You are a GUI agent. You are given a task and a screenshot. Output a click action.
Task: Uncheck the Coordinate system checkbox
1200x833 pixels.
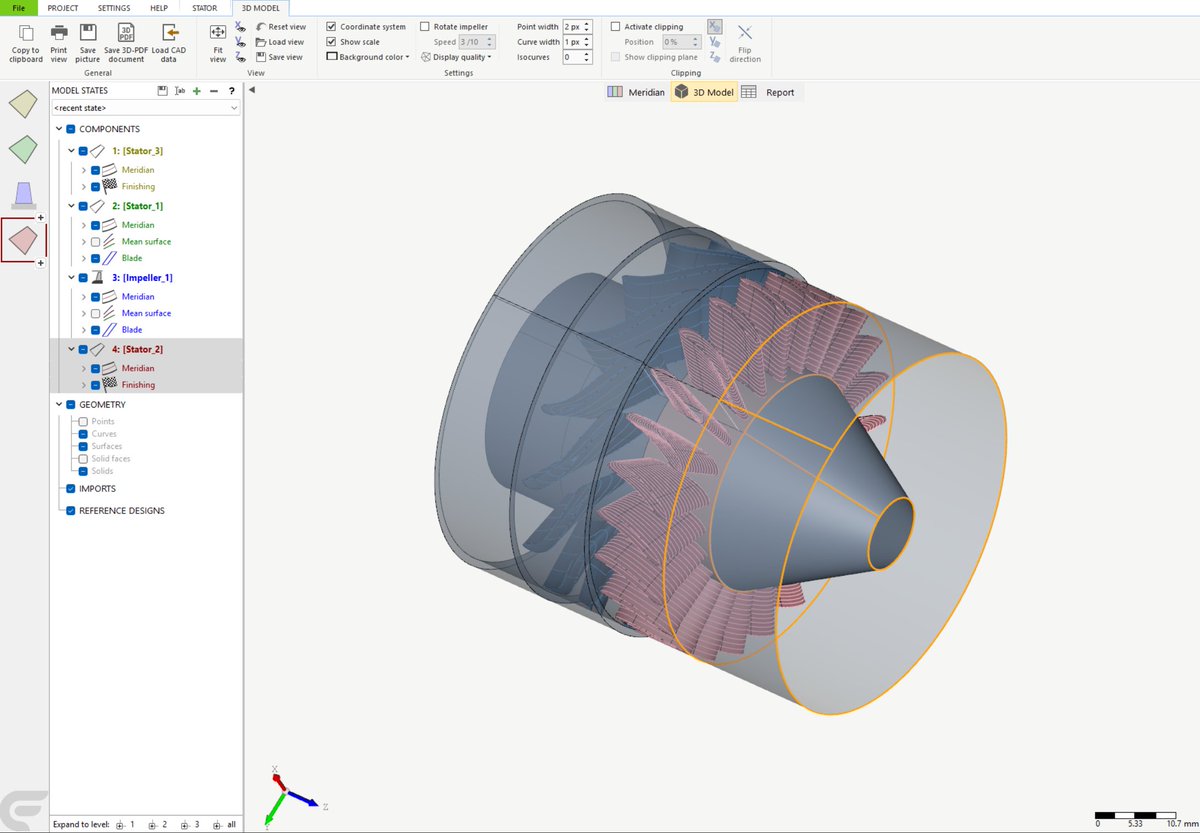click(x=332, y=27)
